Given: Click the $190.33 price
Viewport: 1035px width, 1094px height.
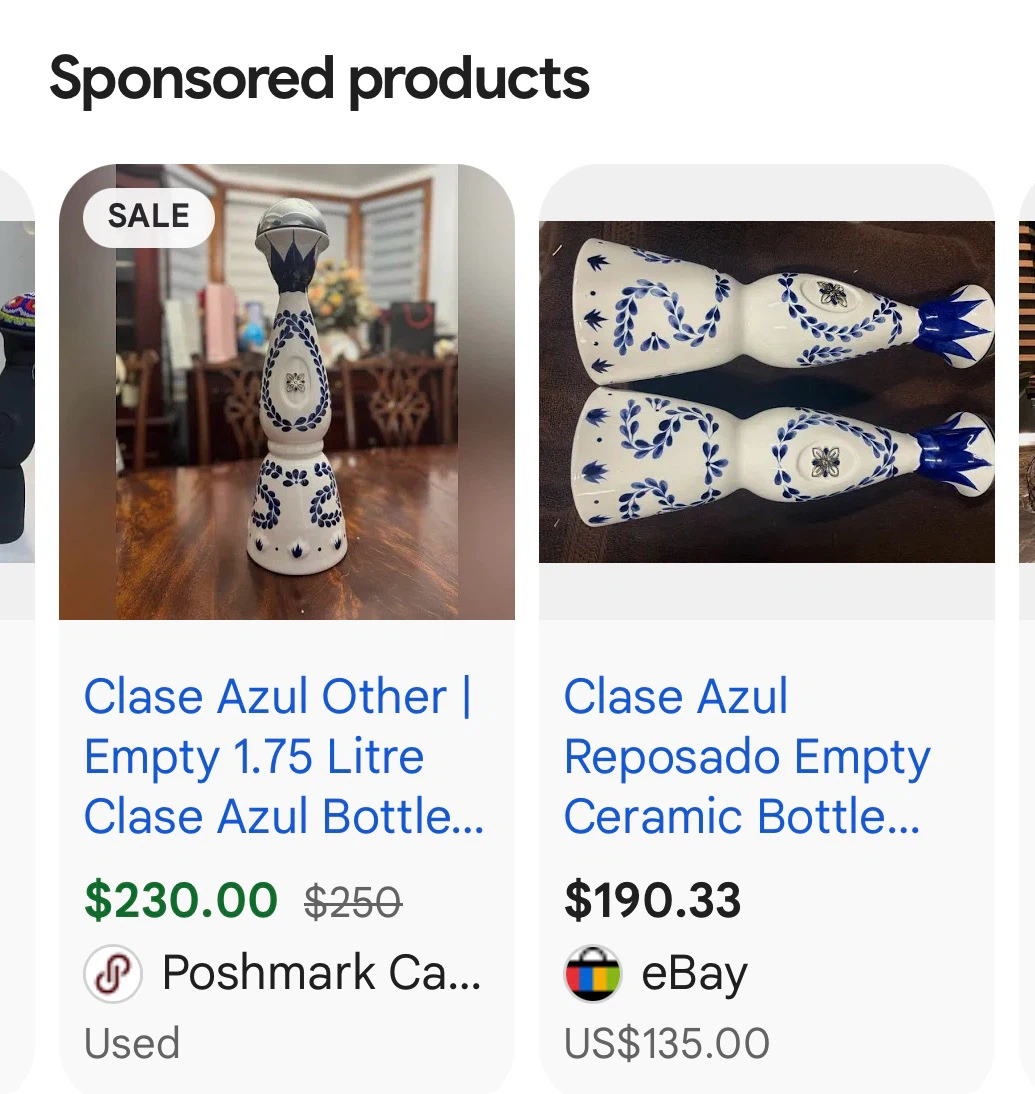Looking at the screenshot, I should [653, 900].
